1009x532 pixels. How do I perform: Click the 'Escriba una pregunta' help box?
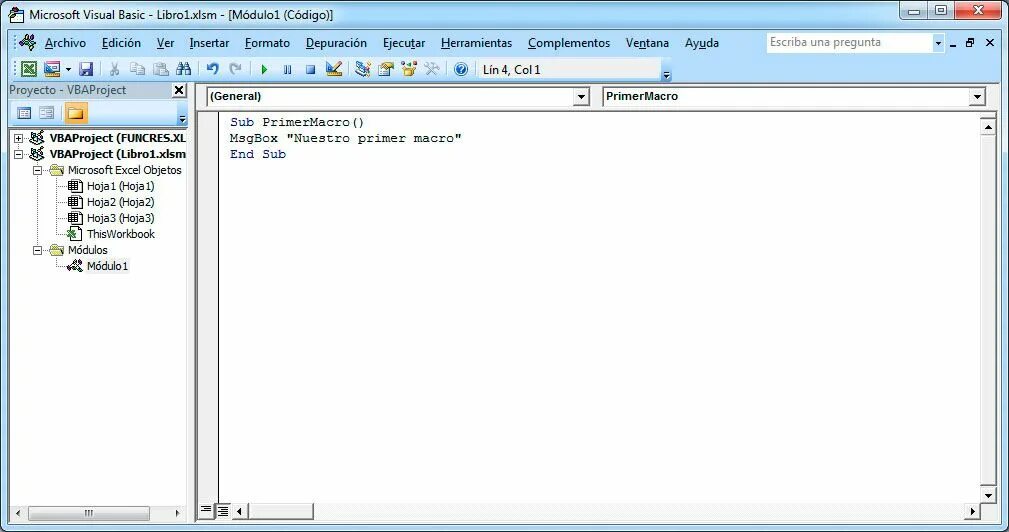tap(849, 42)
